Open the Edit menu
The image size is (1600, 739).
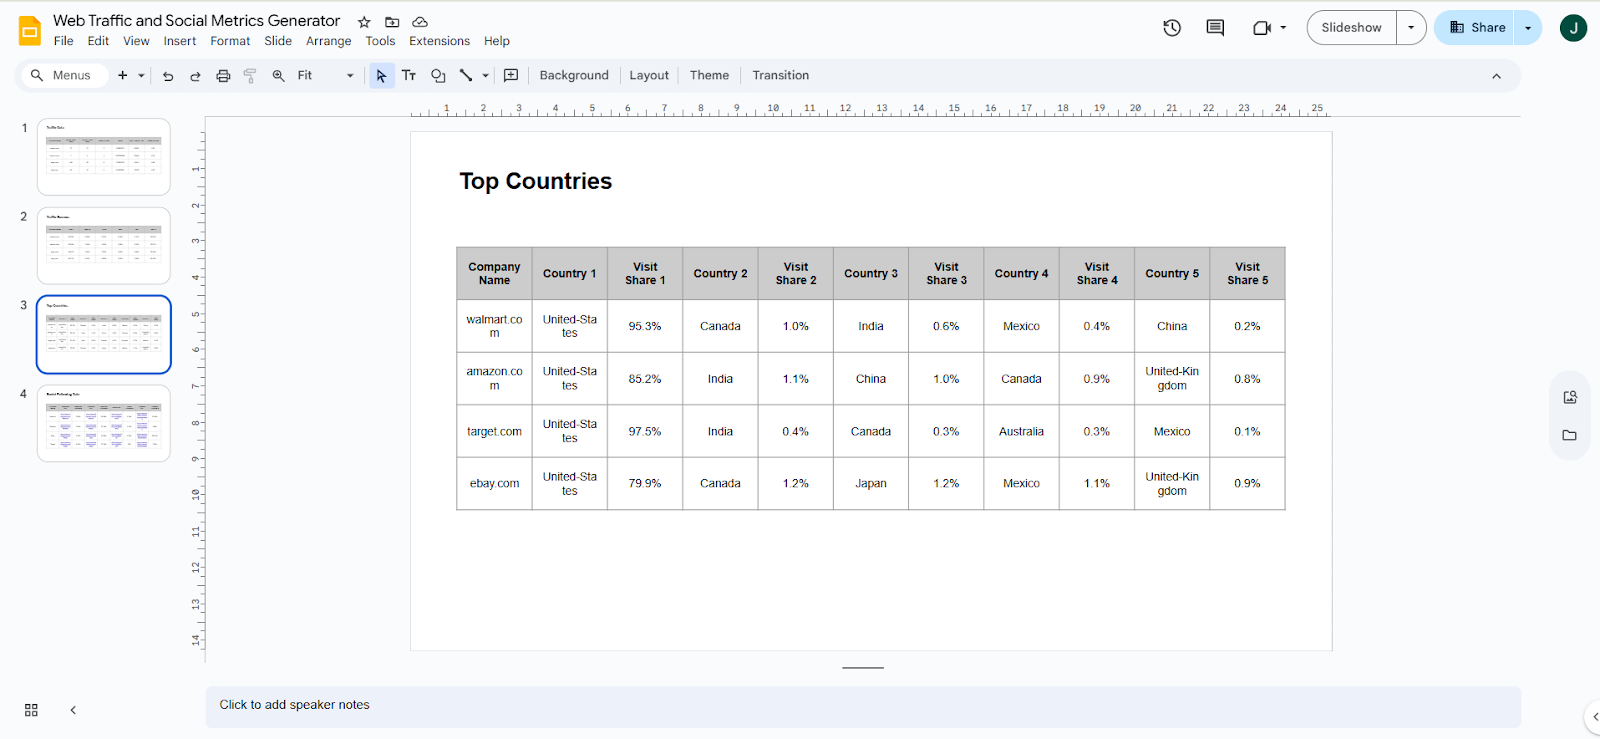(x=98, y=41)
